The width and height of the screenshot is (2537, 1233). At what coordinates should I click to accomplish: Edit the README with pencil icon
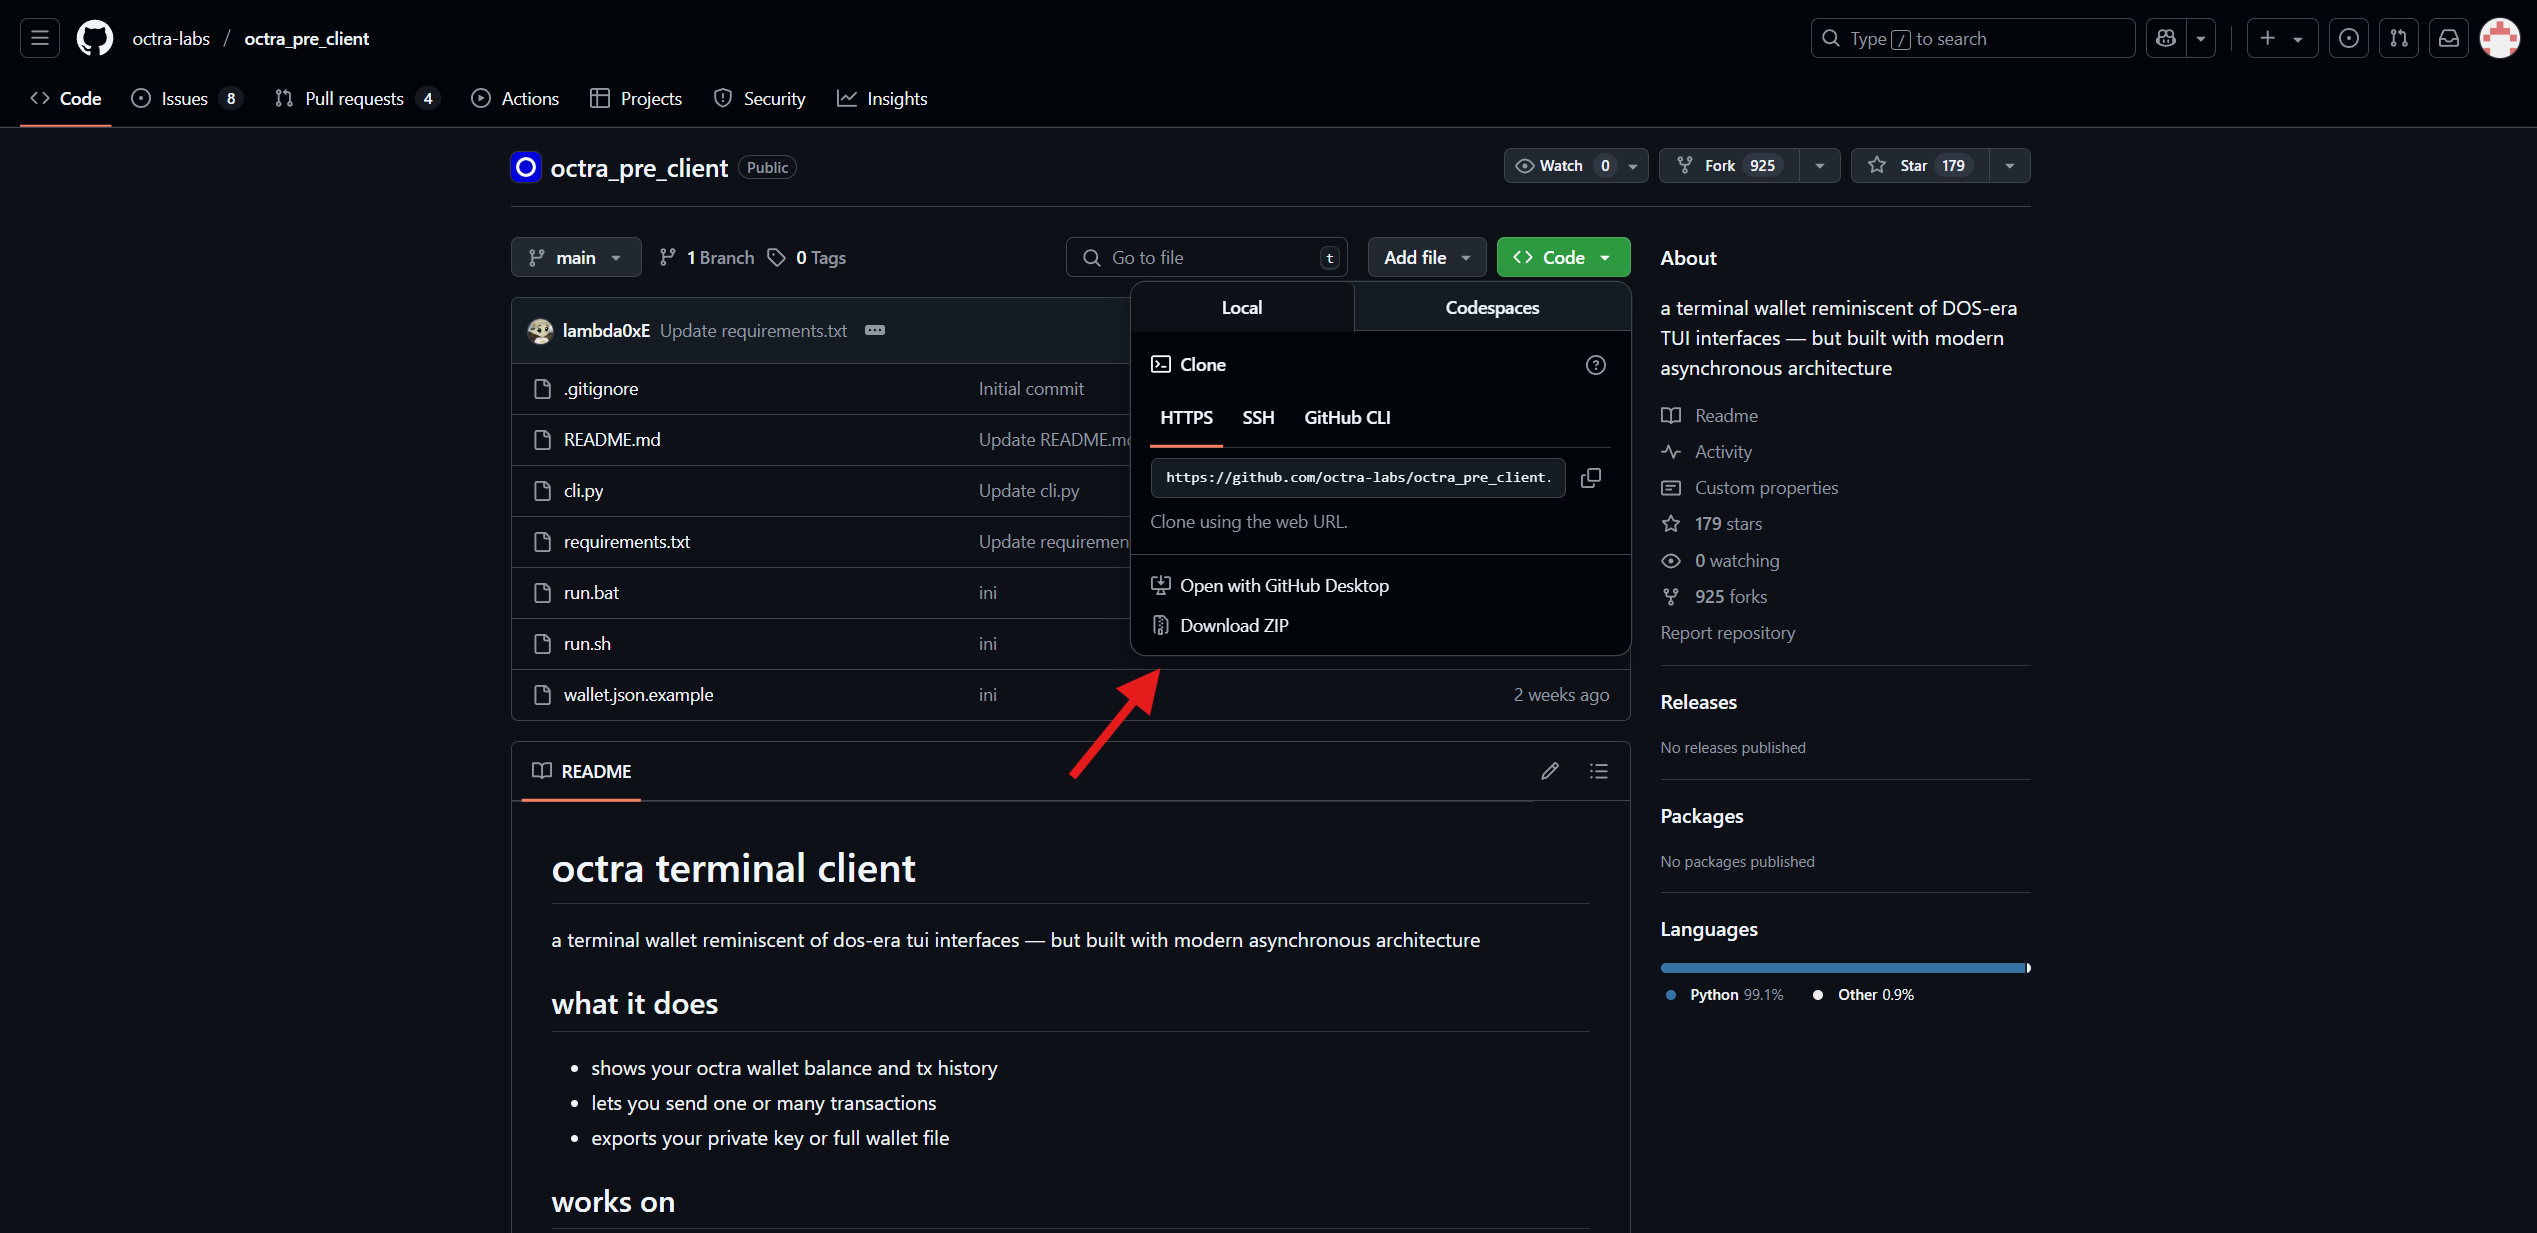(x=1549, y=771)
